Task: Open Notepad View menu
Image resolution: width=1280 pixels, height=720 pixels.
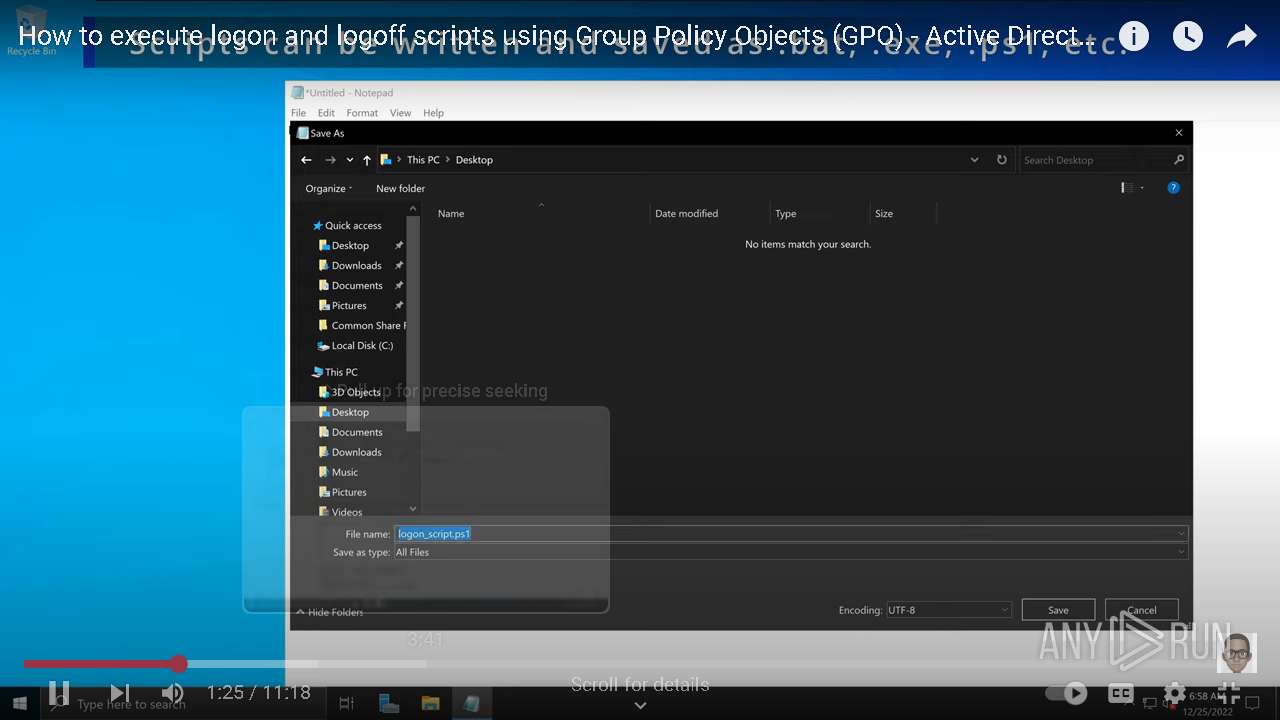Action: 400,113
